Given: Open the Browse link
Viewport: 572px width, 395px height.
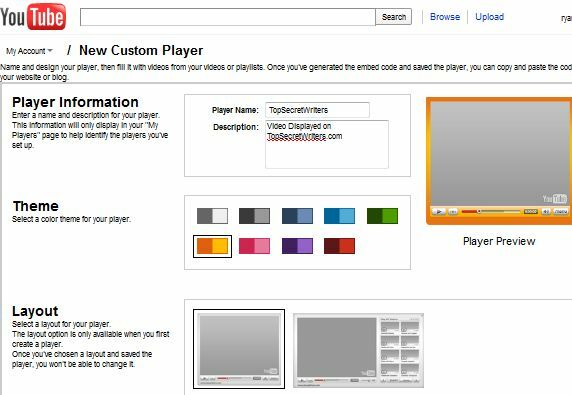Looking at the screenshot, I should coord(445,17).
